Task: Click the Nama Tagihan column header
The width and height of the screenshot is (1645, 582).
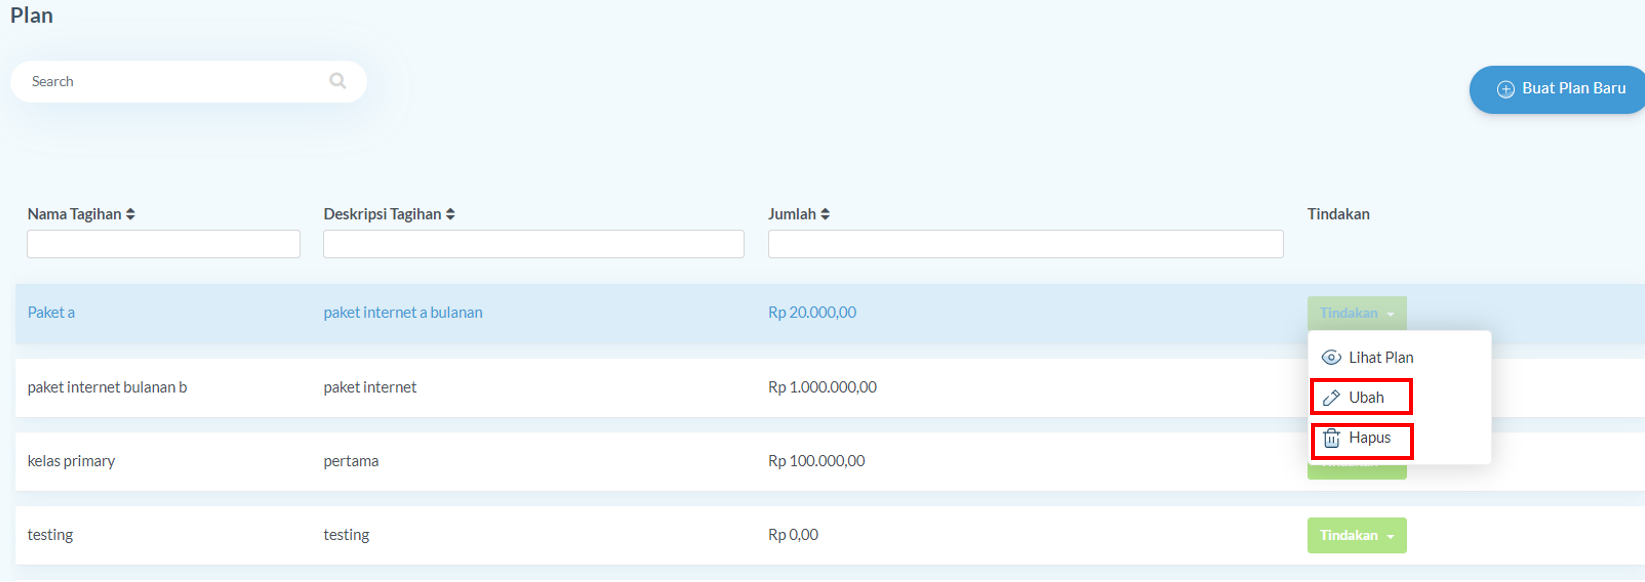Action: pos(81,214)
